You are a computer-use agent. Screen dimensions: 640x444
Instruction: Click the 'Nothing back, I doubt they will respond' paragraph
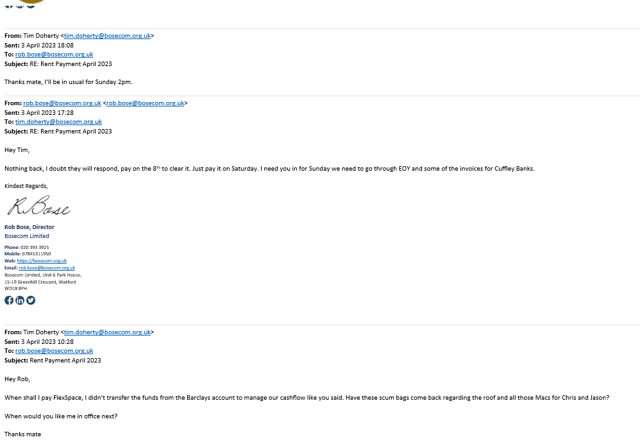coord(269,169)
